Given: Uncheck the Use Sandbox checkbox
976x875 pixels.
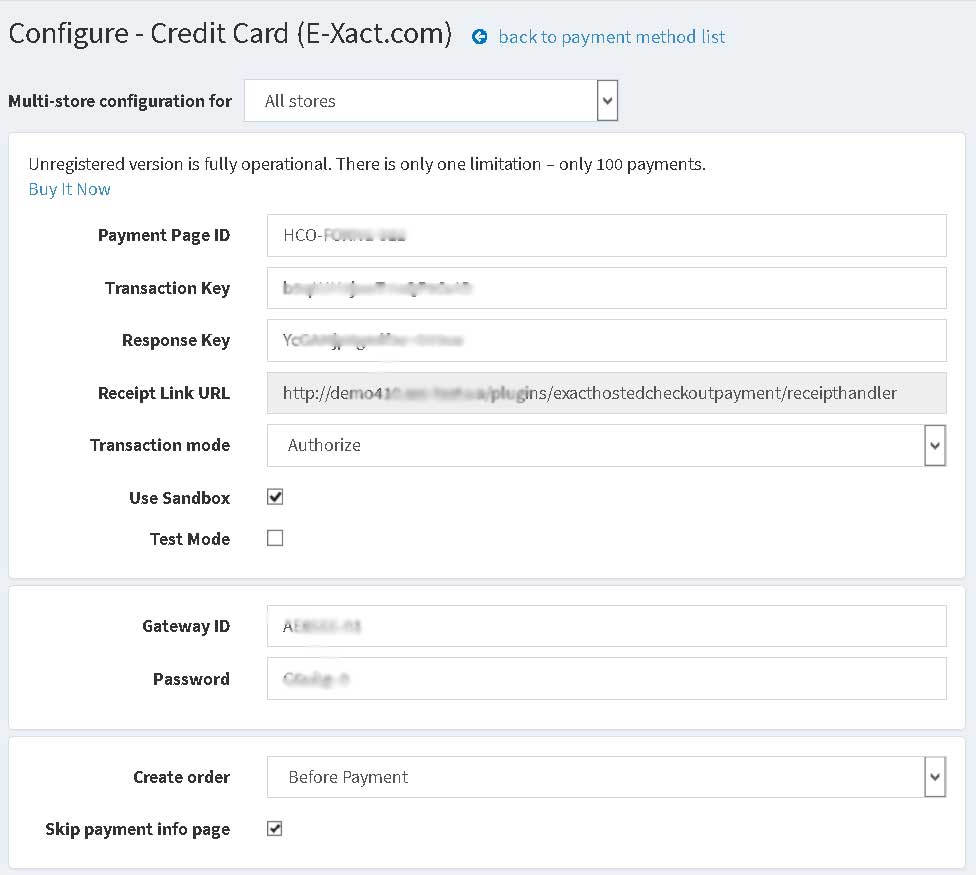Looking at the screenshot, I should 275,497.
